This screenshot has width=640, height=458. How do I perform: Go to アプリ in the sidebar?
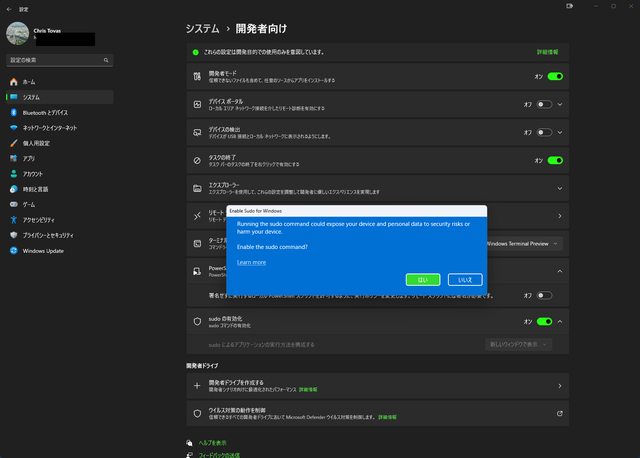(x=13, y=158)
